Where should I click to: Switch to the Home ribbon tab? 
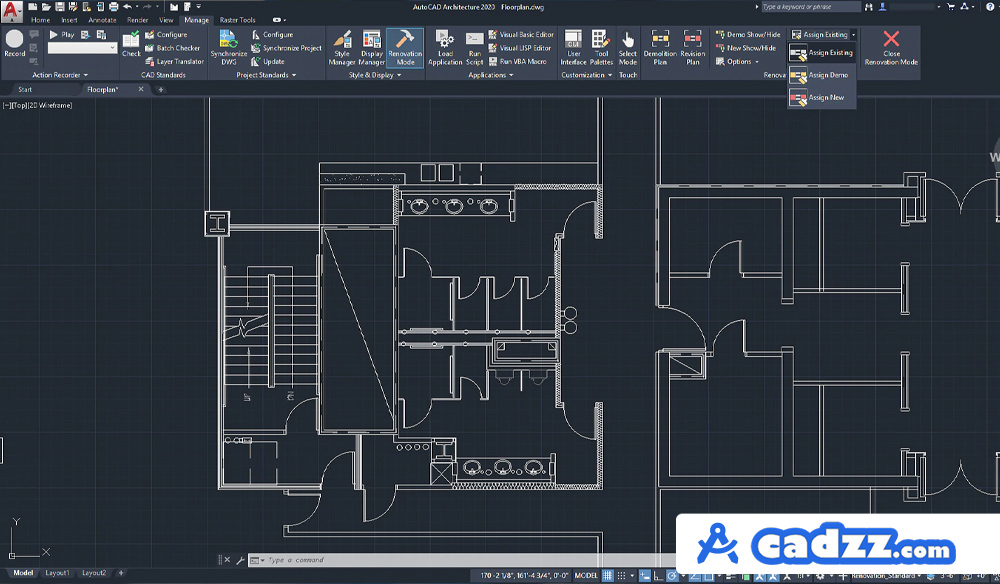point(40,20)
